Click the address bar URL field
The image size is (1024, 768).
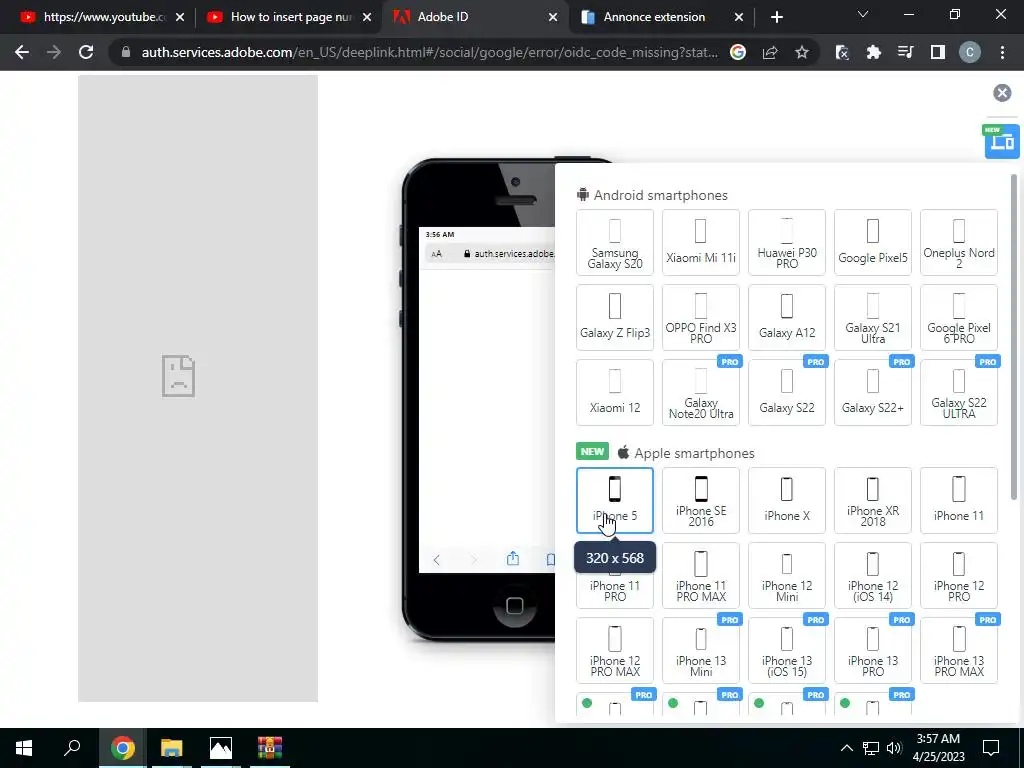pos(429,52)
